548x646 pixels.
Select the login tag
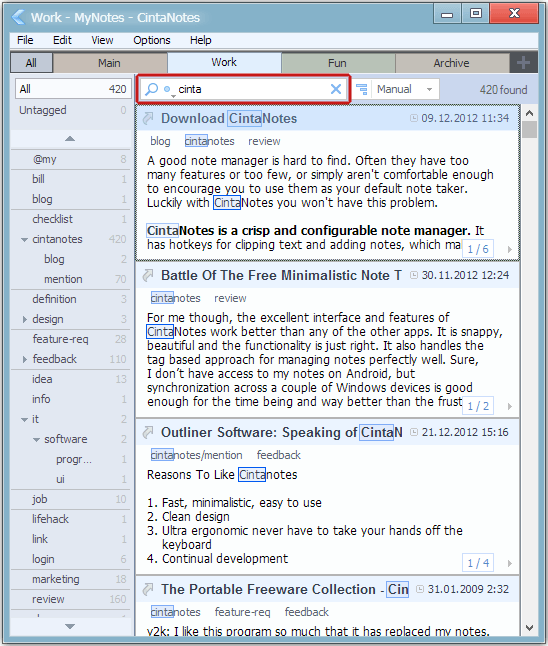(x=71, y=559)
